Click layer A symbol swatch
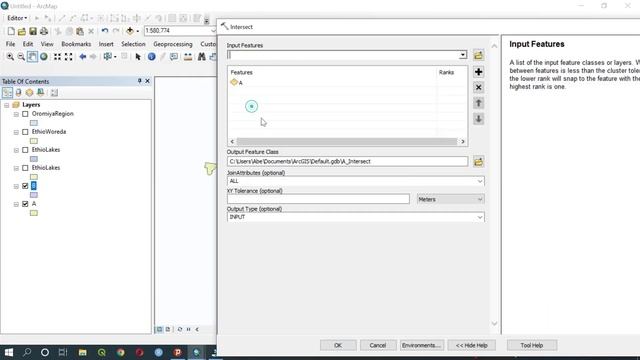The image size is (640, 360). tap(34, 213)
